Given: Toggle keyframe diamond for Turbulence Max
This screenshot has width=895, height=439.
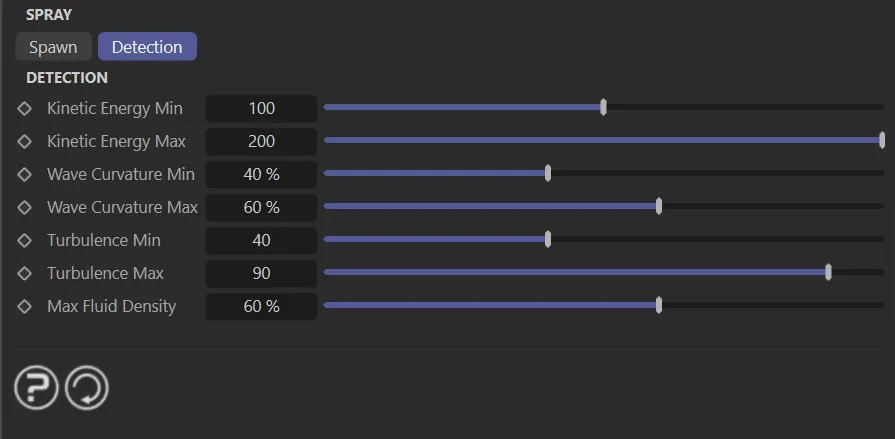Looking at the screenshot, I should [25, 273].
